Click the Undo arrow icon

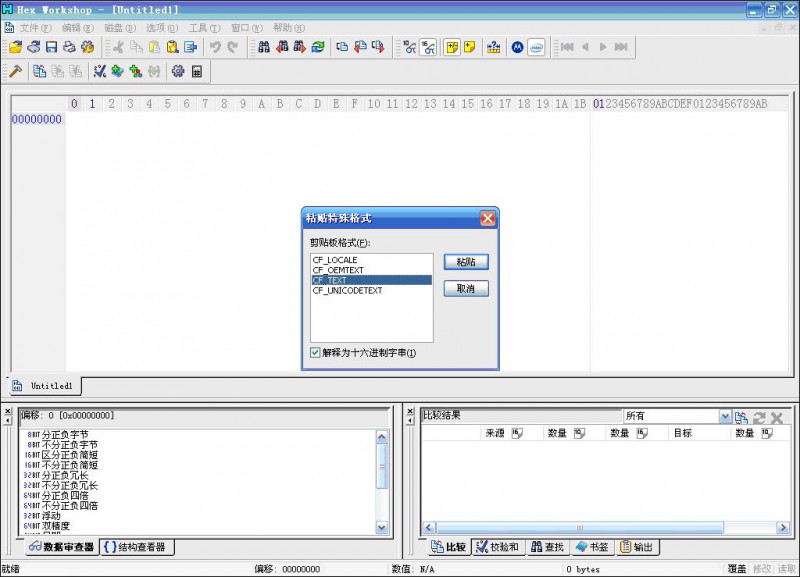click(x=215, y=47)
